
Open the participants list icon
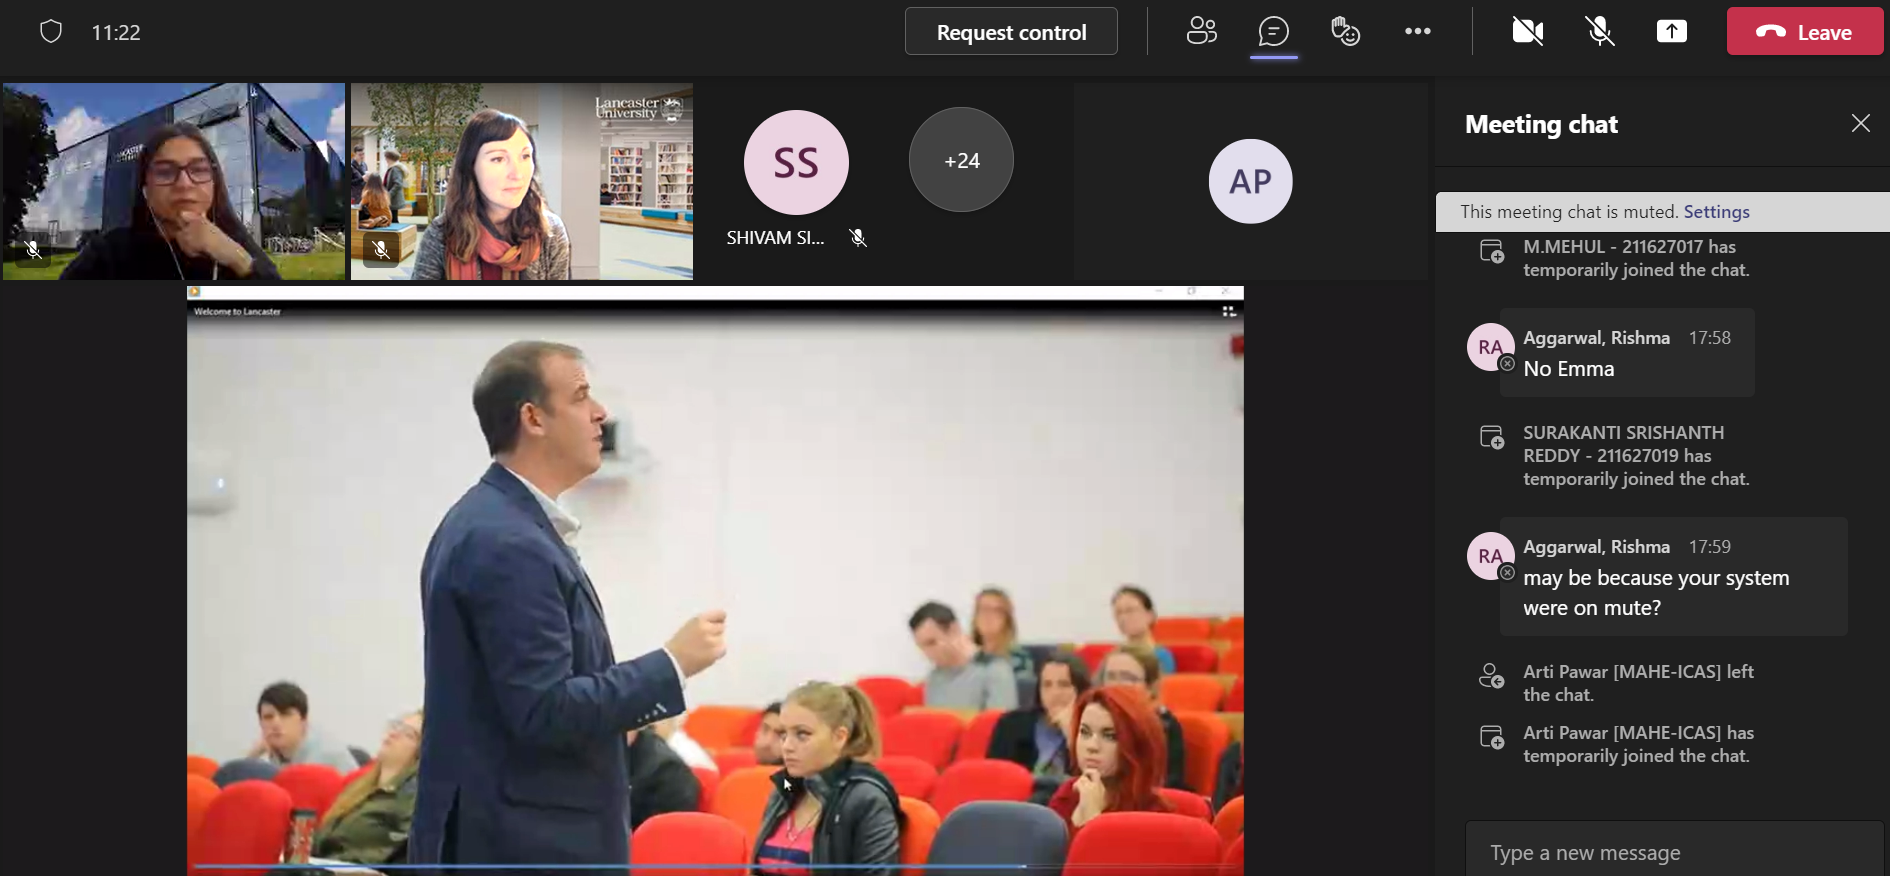click(1201, 32)
